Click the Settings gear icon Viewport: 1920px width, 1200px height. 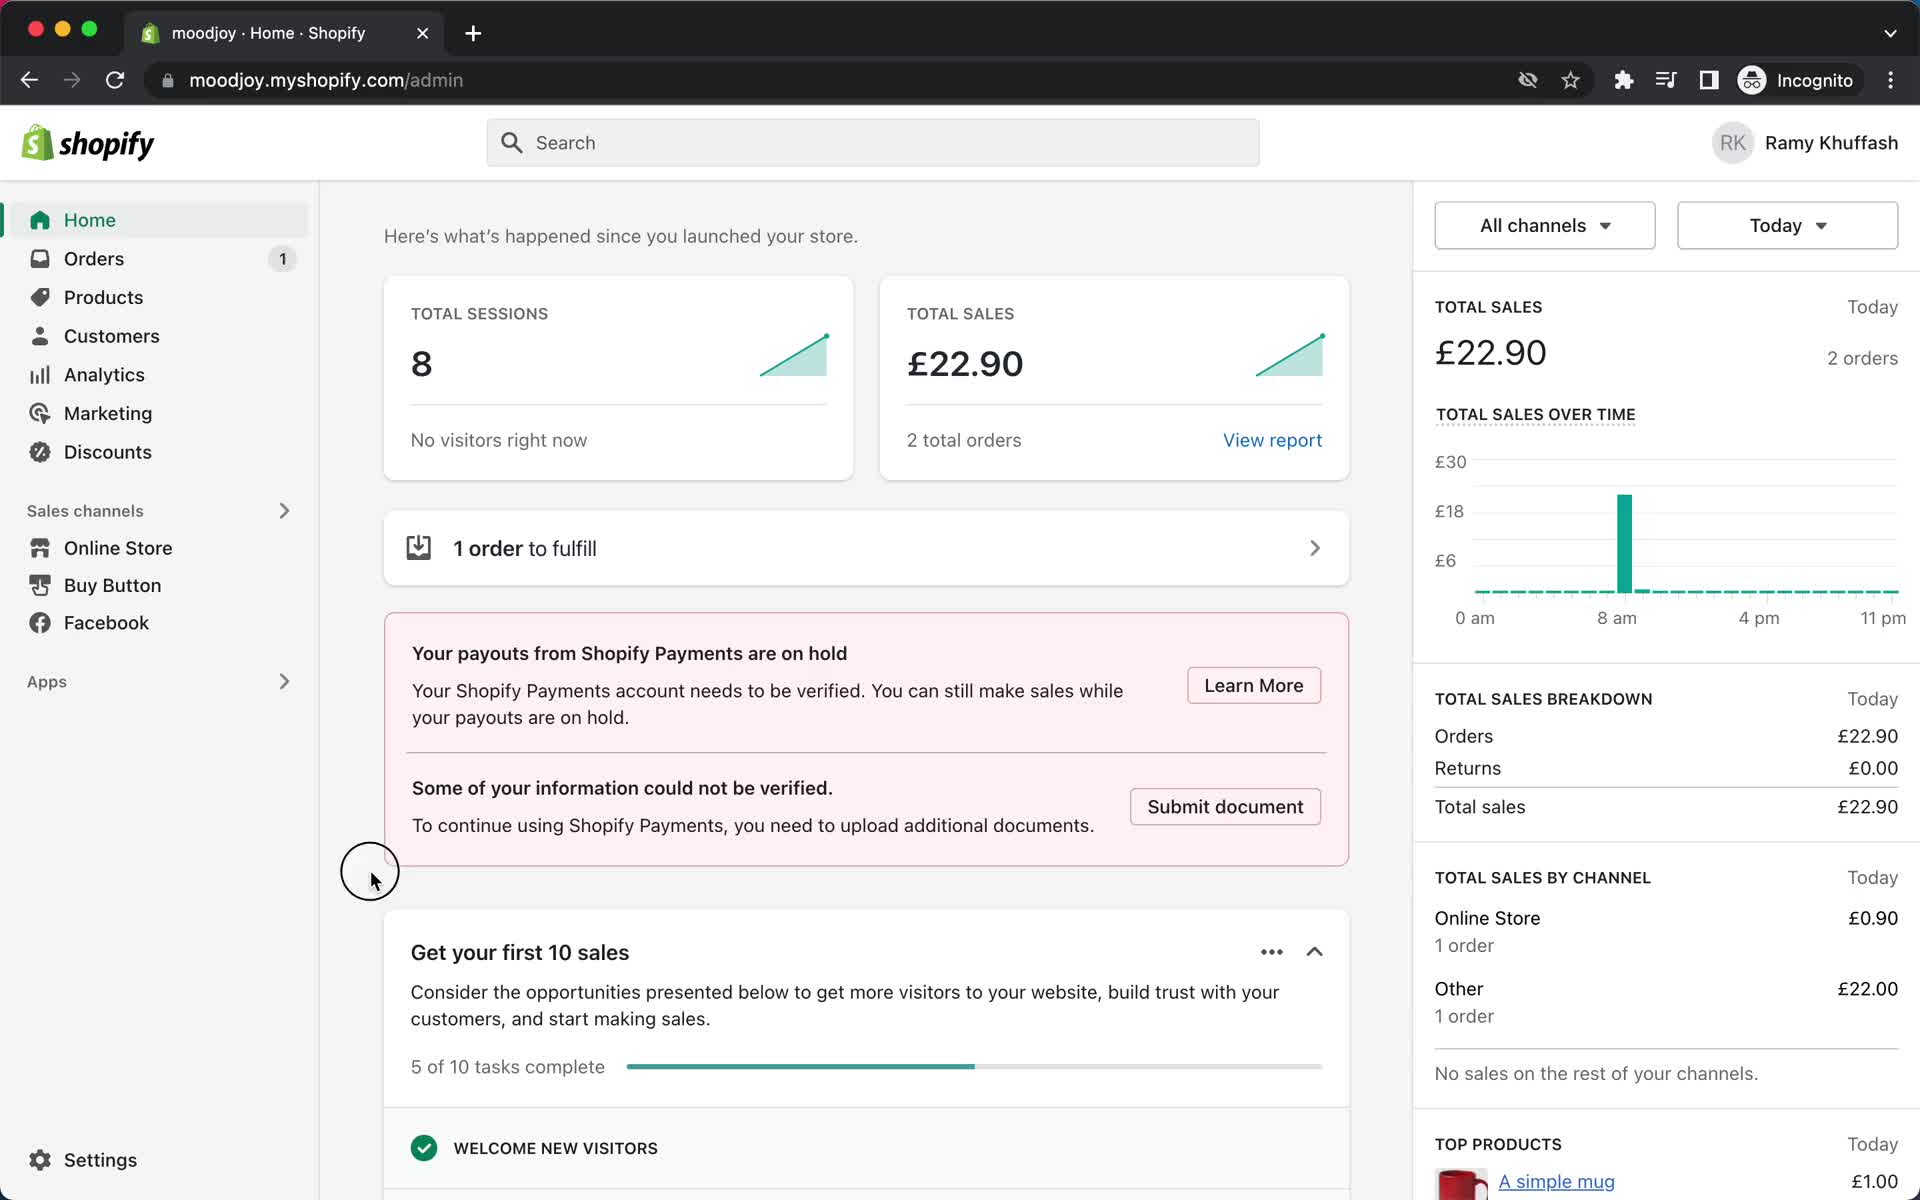[x=40, y=1160]
